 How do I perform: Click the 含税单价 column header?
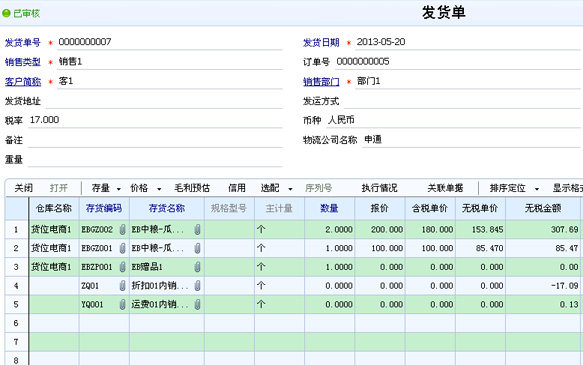click(x=430, y=209)
